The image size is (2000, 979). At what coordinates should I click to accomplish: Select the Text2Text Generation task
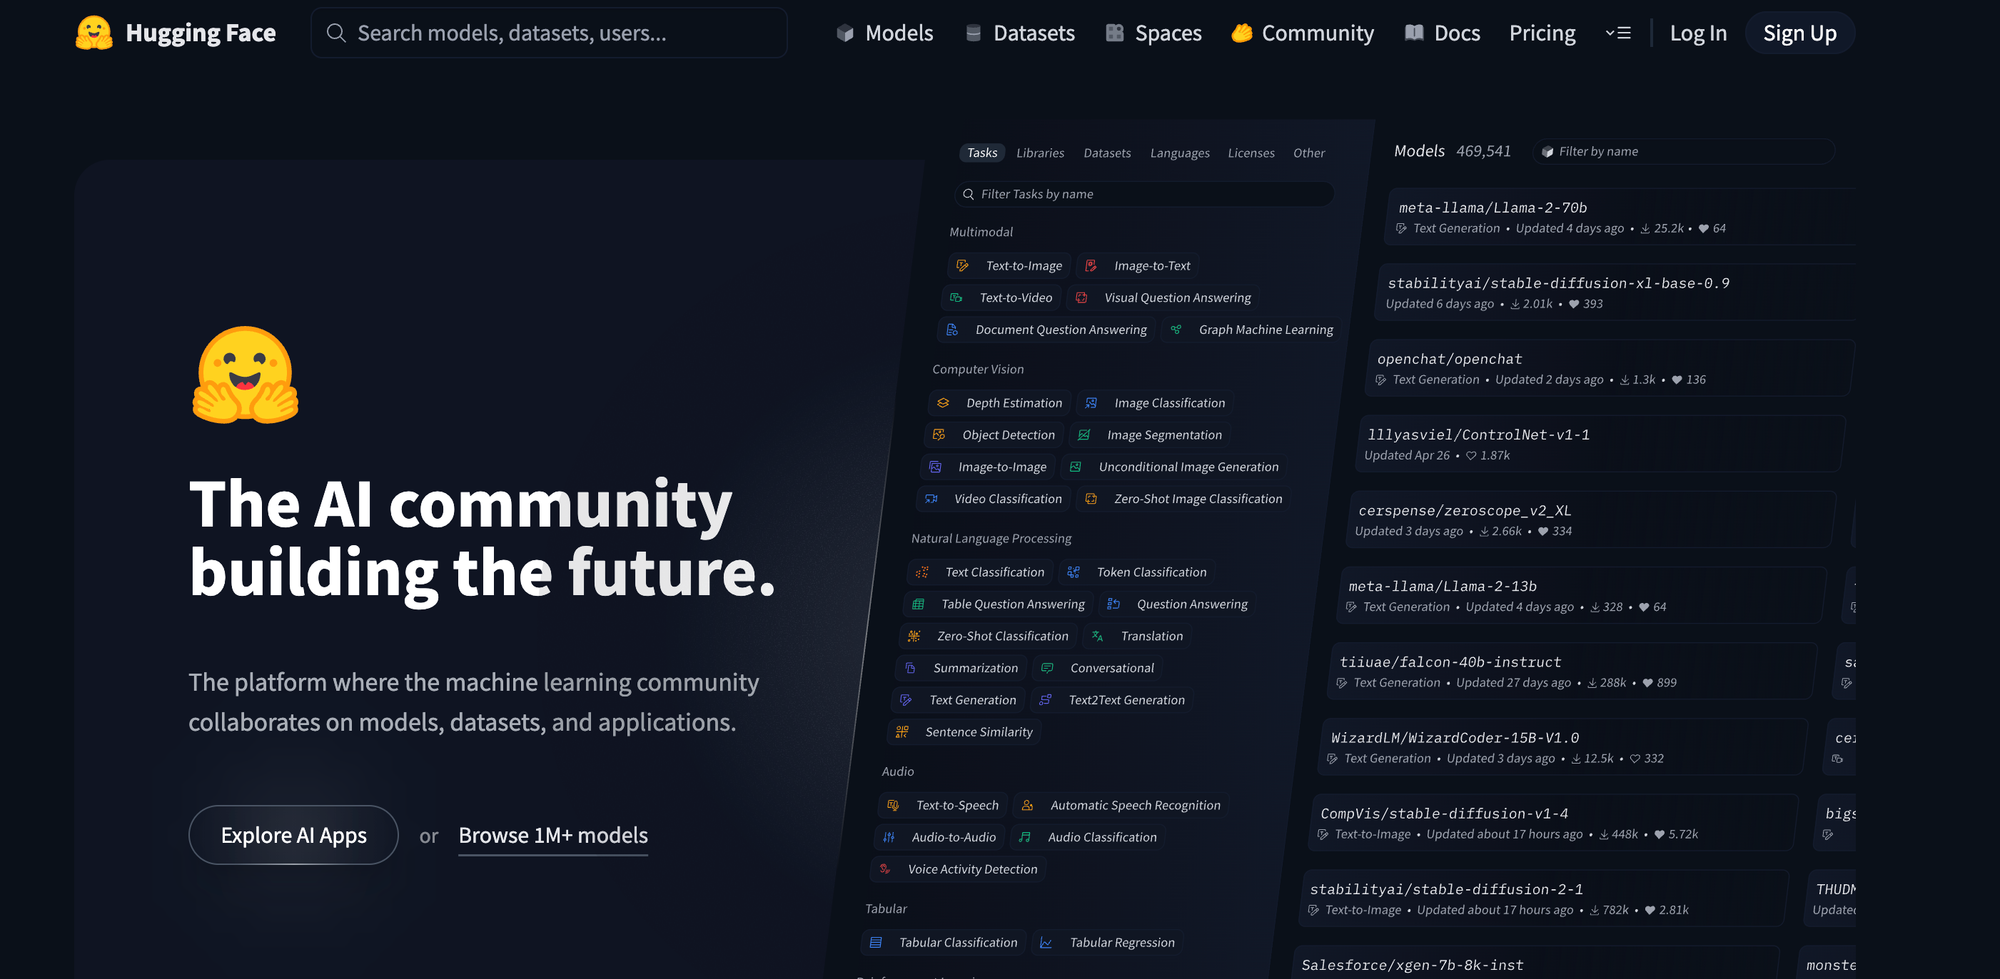(x=1113, y=700)
